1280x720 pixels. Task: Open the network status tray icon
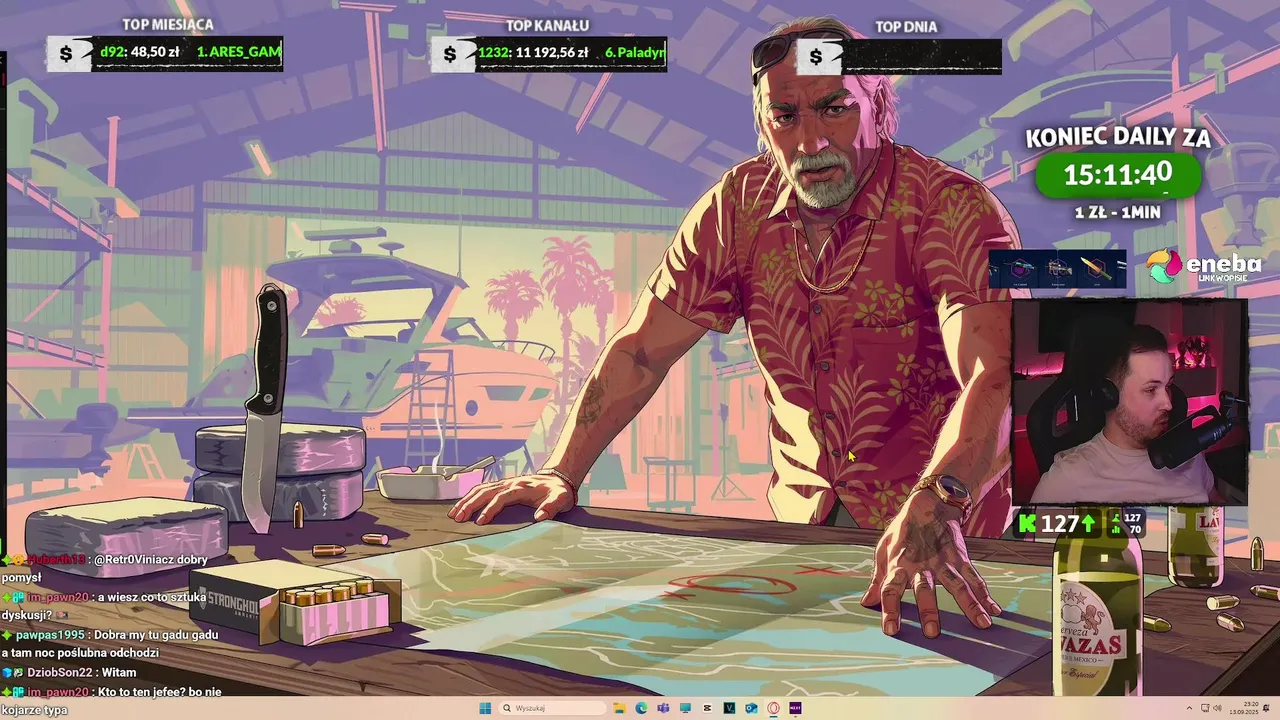(1205, 708)
